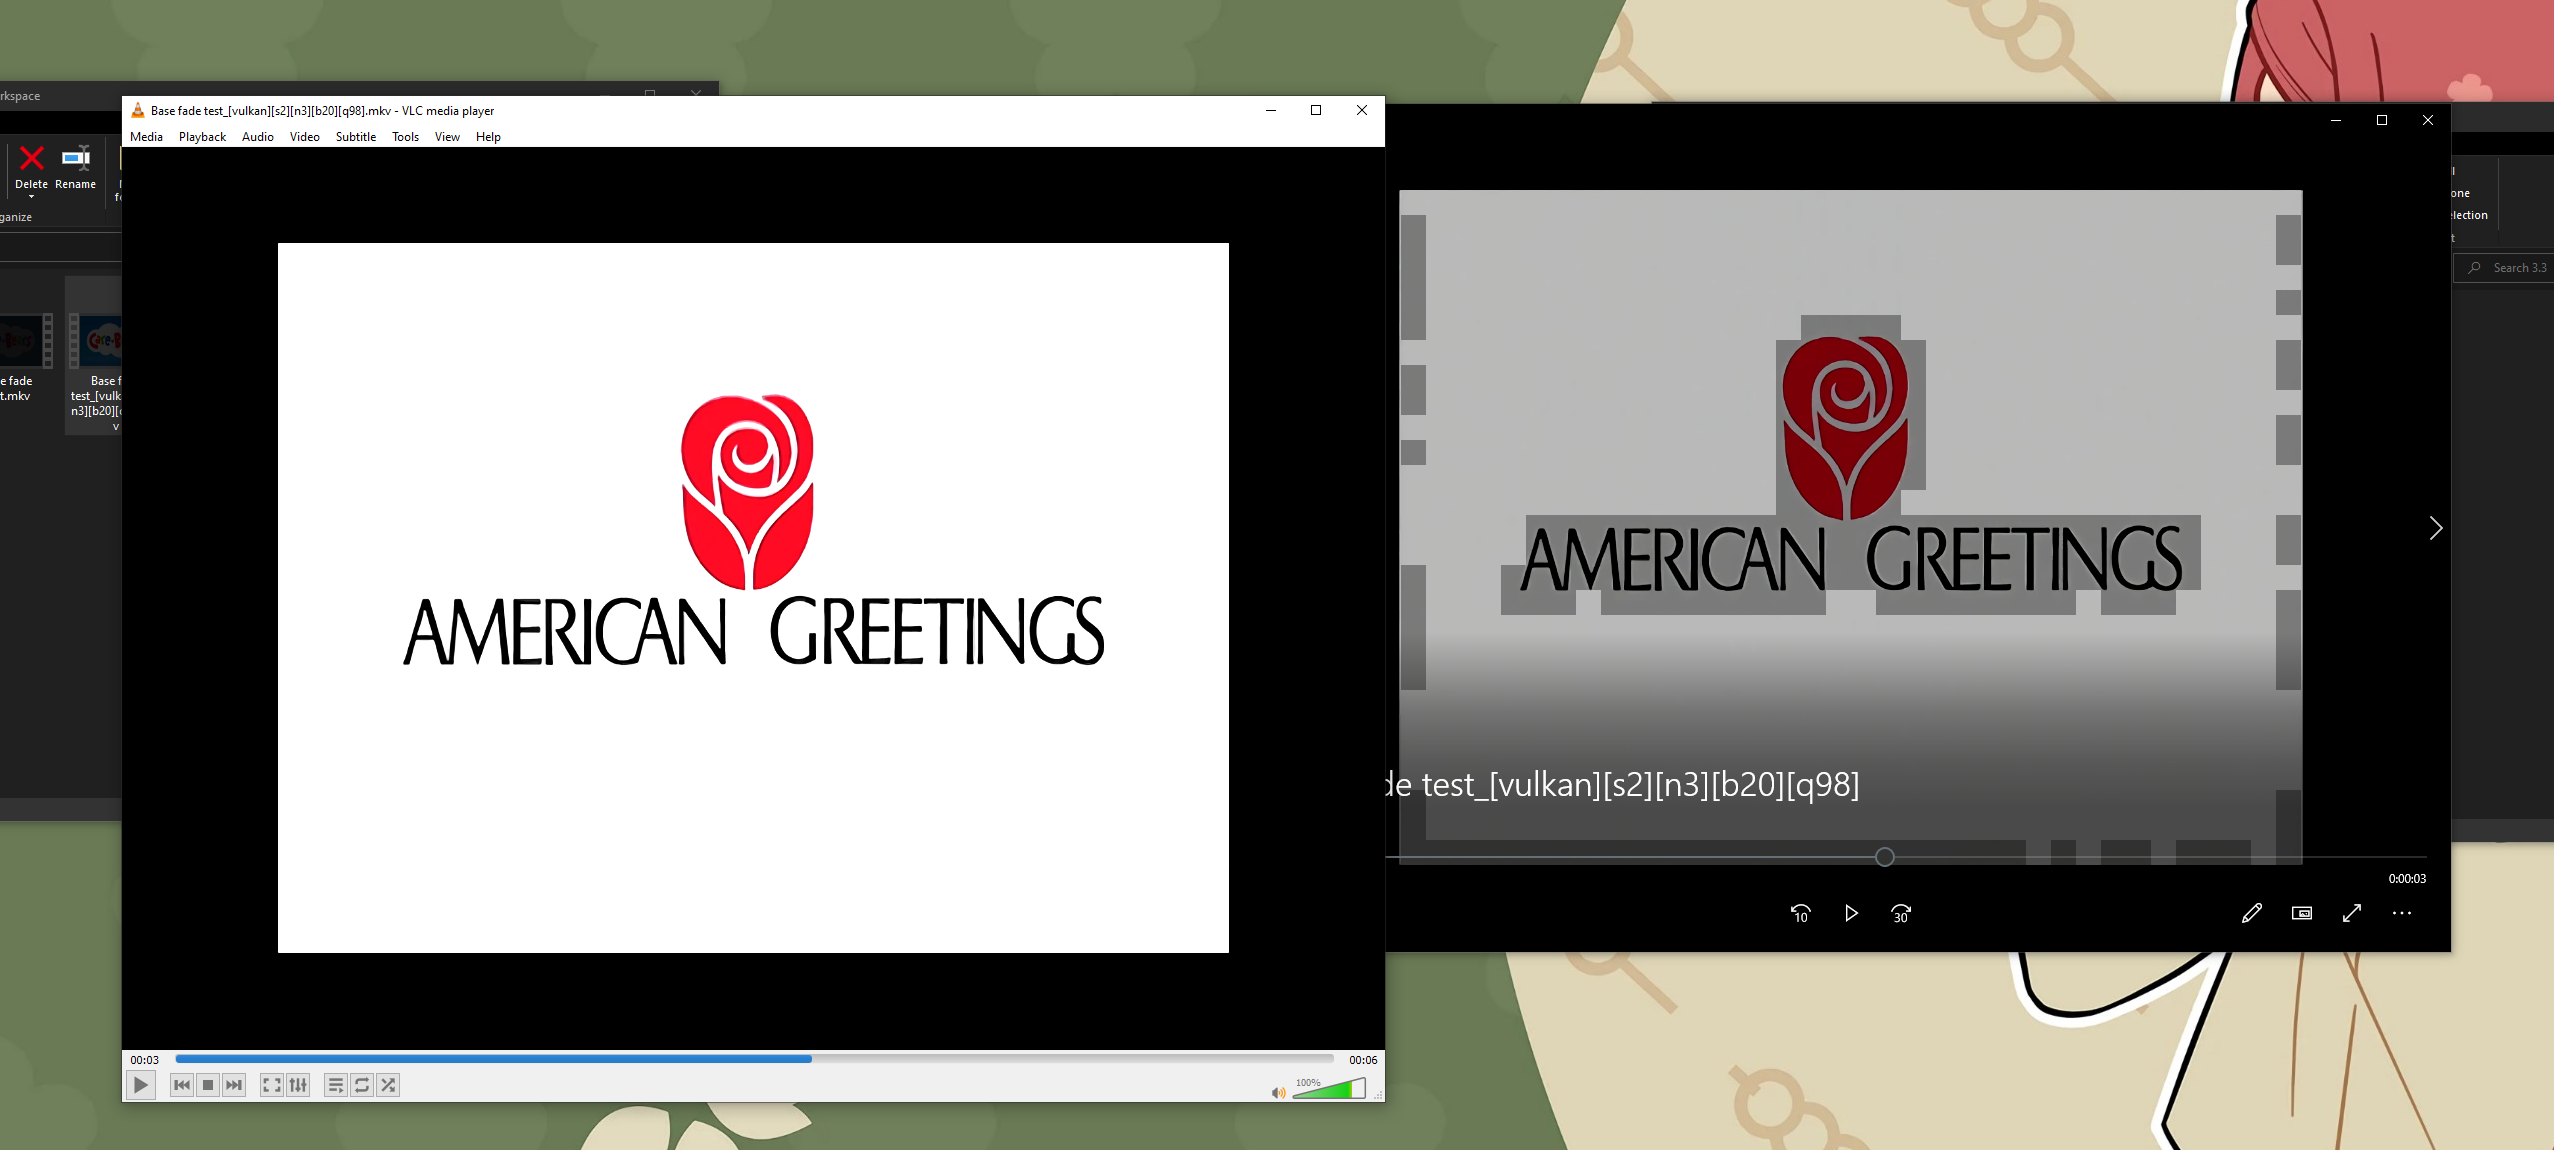
Task: Skip forward 30 seconds in video player
Action: (x=1901, y=913)
